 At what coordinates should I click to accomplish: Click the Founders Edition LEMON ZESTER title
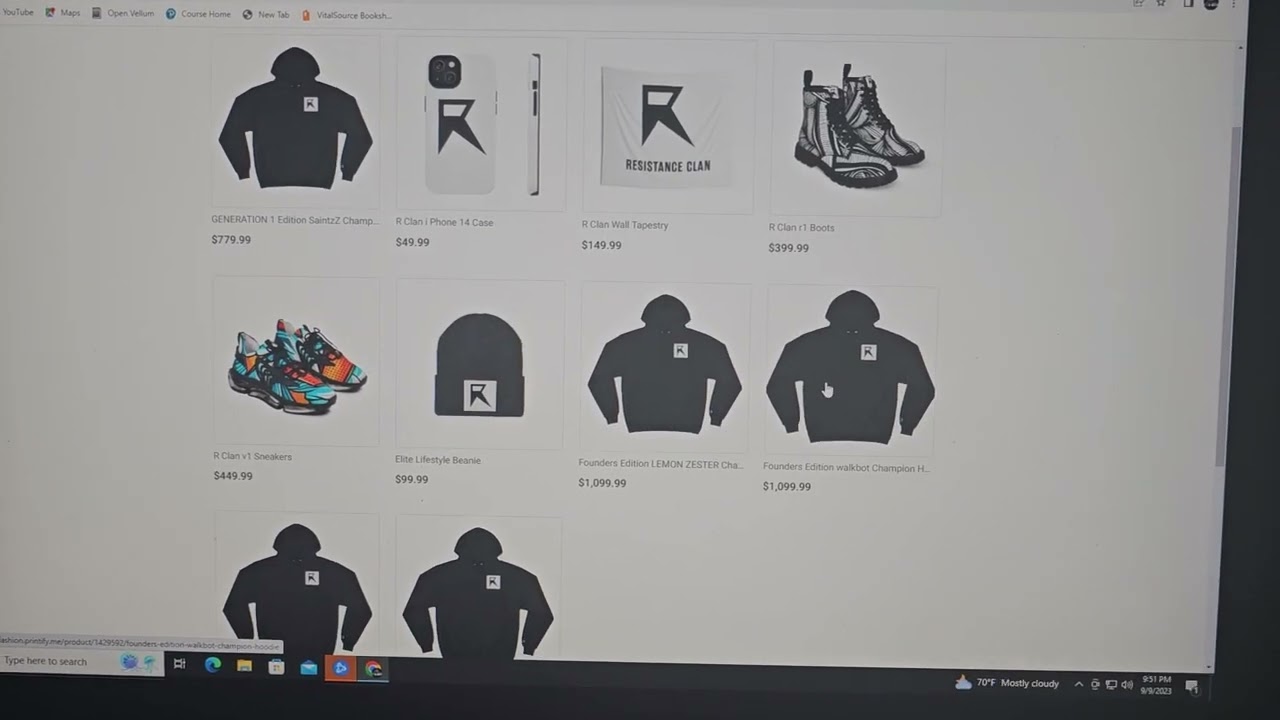pos(661,464)
